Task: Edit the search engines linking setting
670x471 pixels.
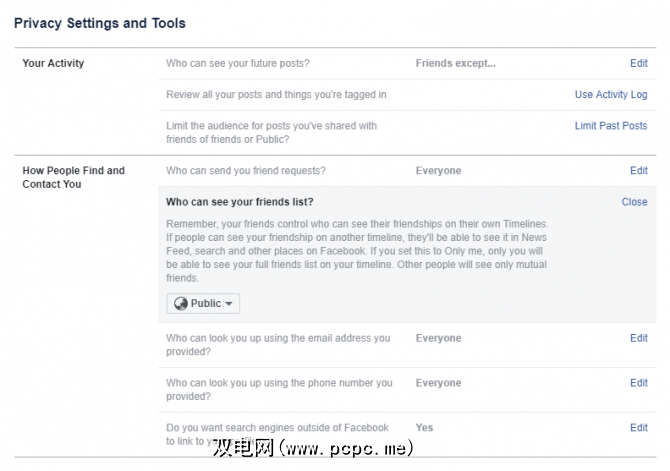Action: (x=638, y=428)
